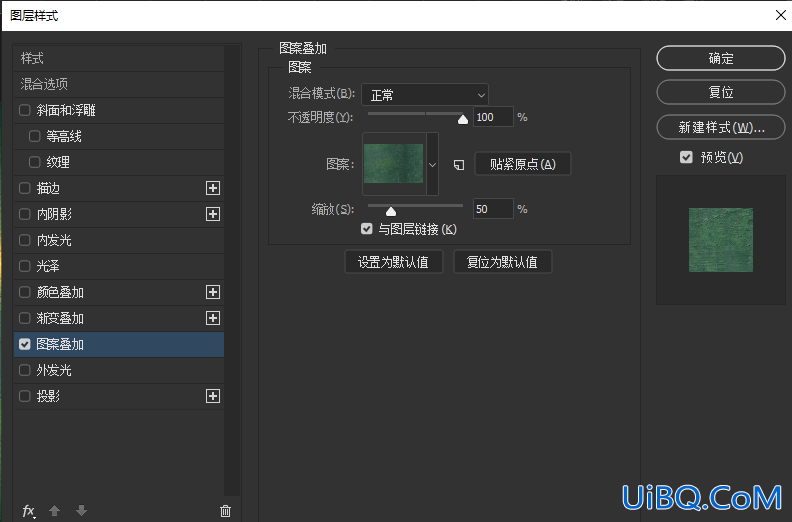792x522 pixels.
Task: Click the style preview thumbnail
Action: 721,240
